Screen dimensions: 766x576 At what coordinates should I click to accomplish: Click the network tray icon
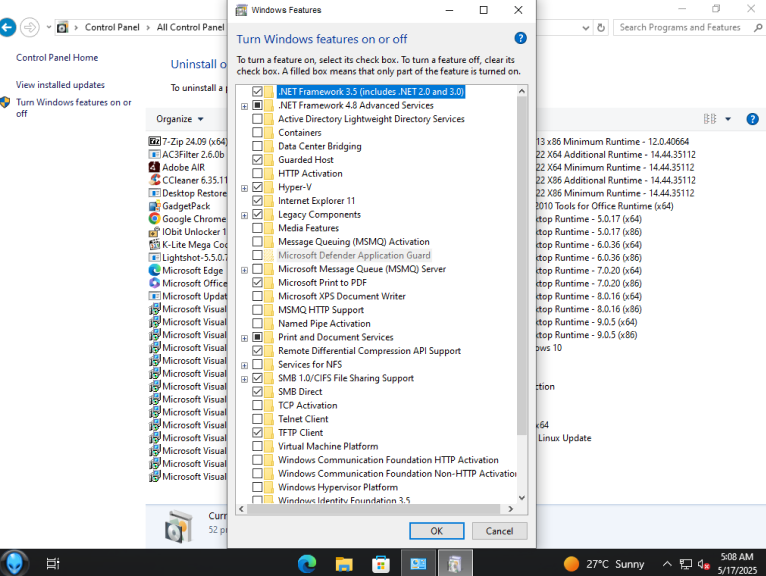pyautogui.click(x=686, y=564)
